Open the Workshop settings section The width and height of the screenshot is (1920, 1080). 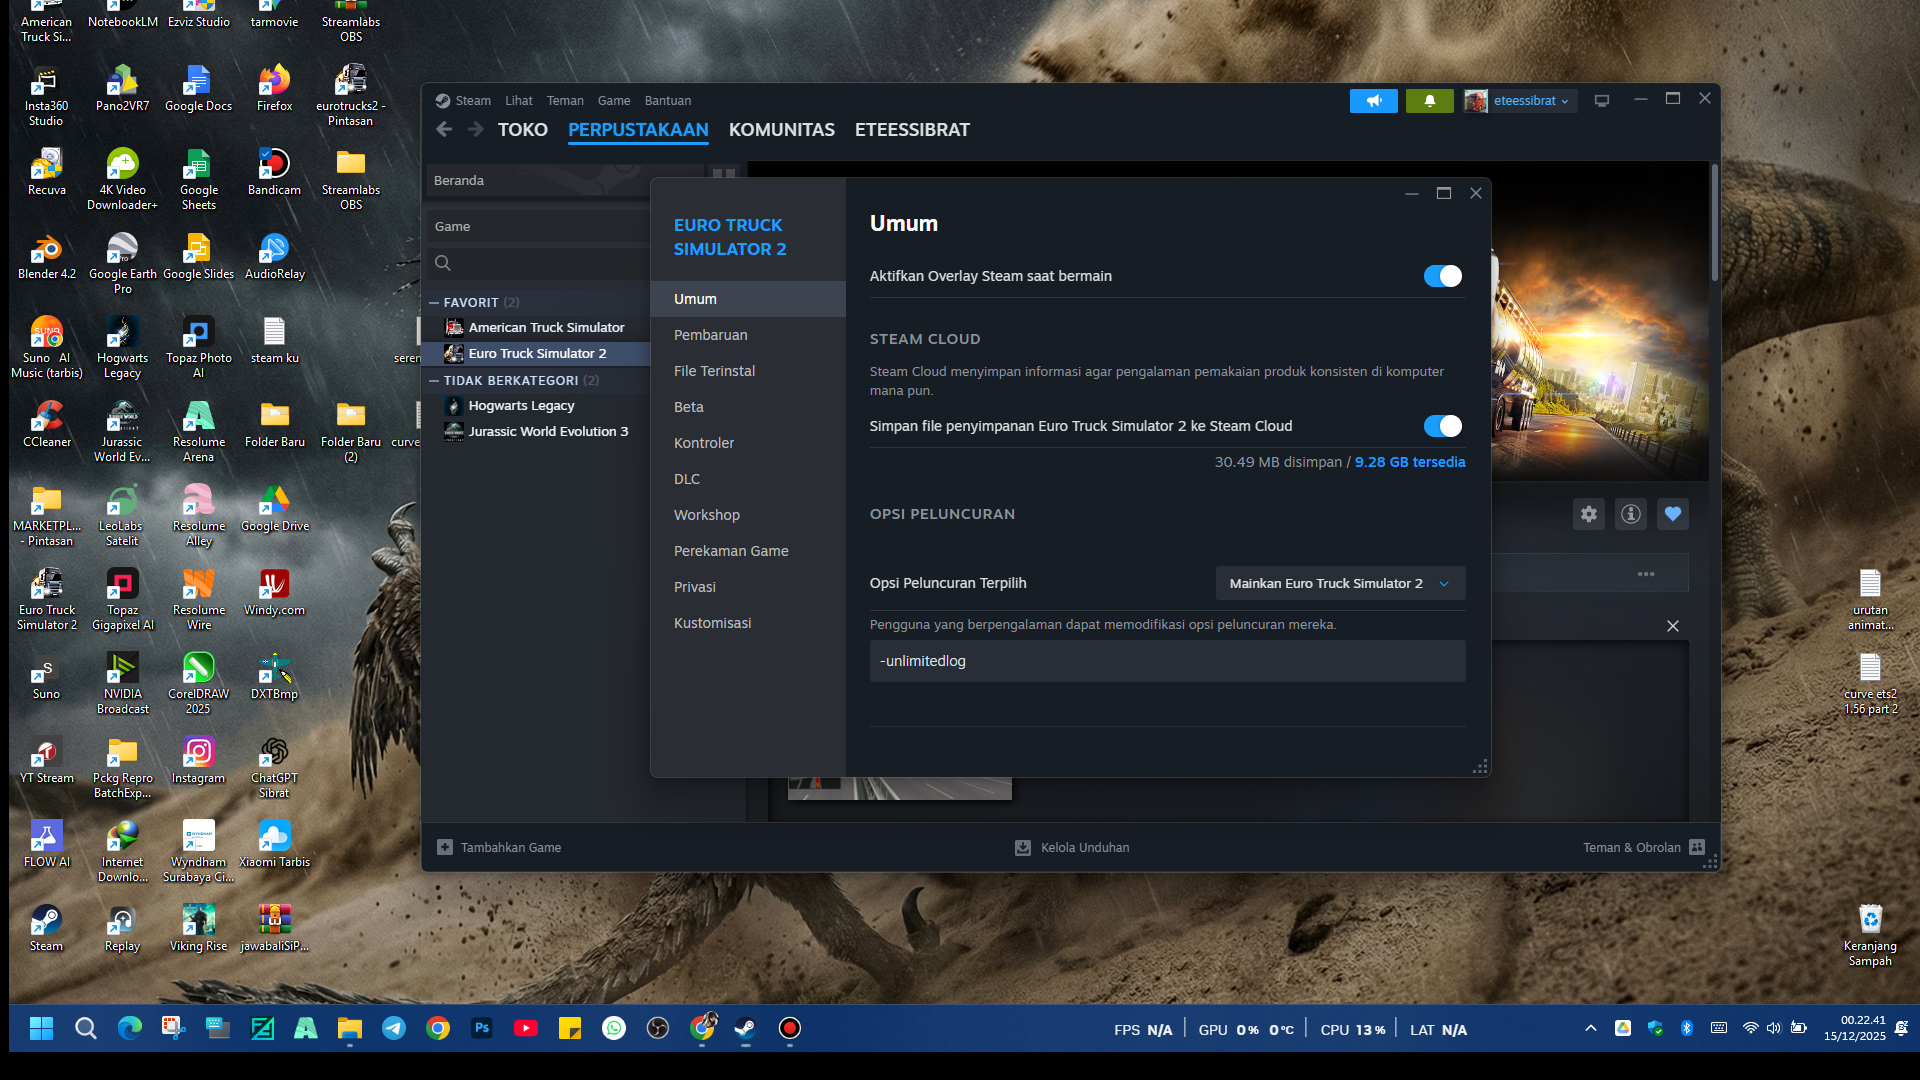[748, 515]
